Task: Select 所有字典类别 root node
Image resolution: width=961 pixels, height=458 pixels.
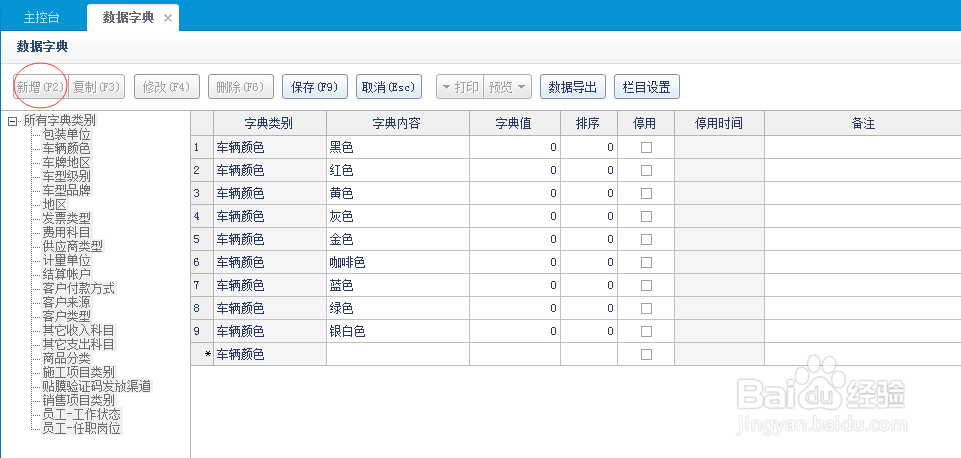Action: (x=59, y=121)
